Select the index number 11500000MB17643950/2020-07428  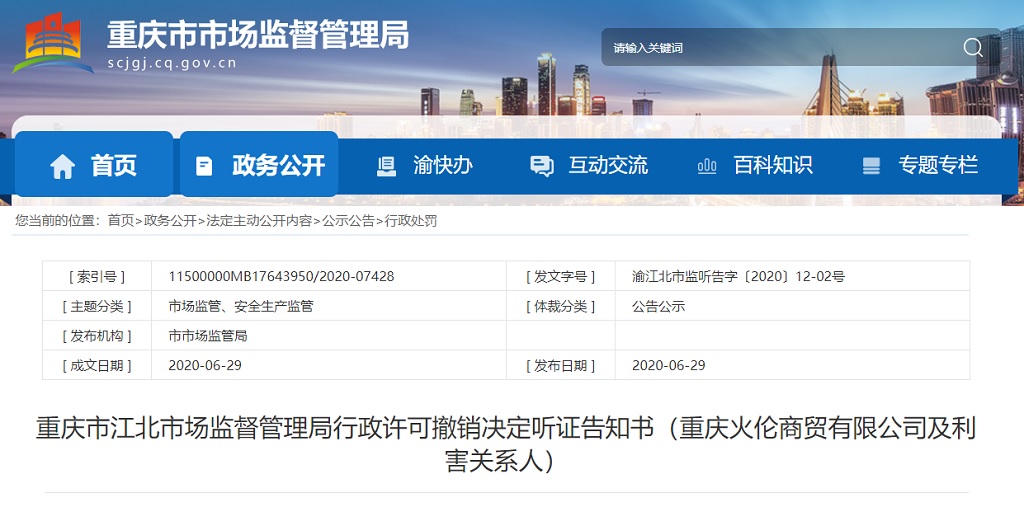pos(281,276)
